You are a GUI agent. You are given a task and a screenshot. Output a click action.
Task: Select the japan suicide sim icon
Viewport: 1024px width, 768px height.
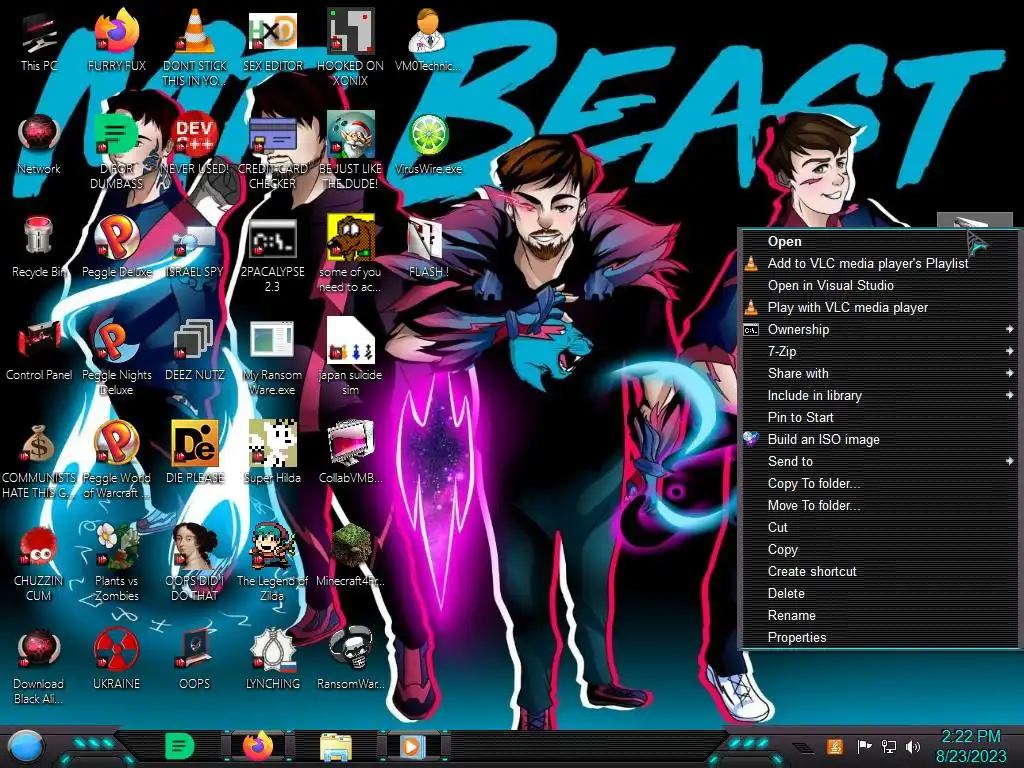(x=351, y=357)
